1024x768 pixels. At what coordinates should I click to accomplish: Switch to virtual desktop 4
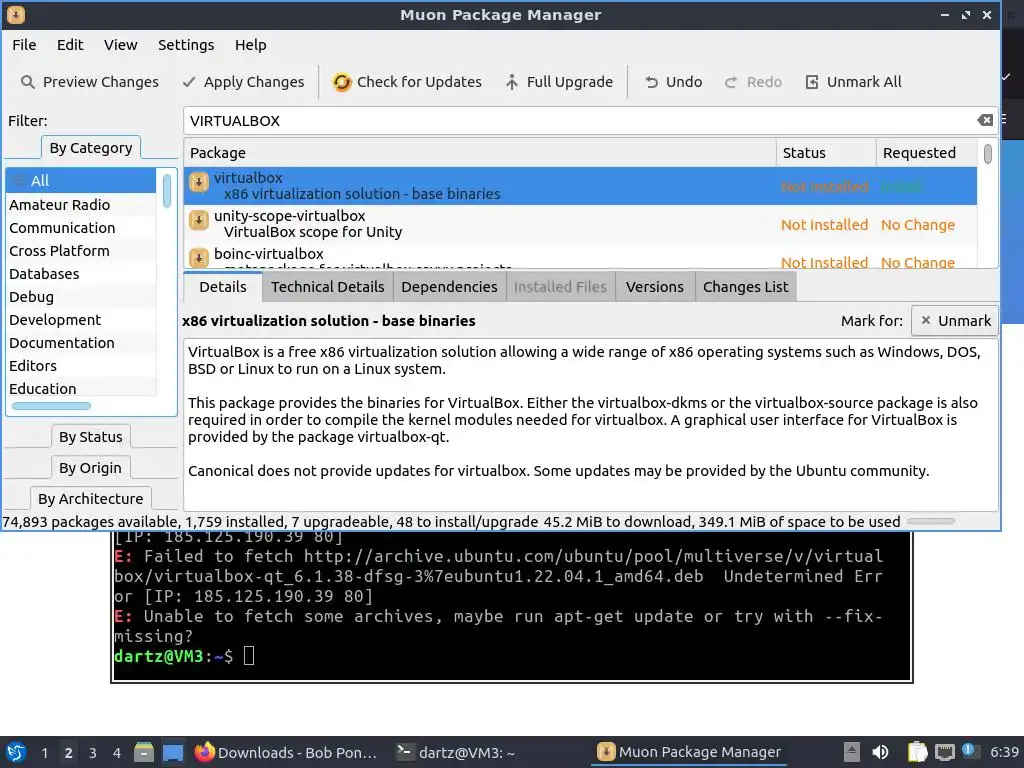116,752
